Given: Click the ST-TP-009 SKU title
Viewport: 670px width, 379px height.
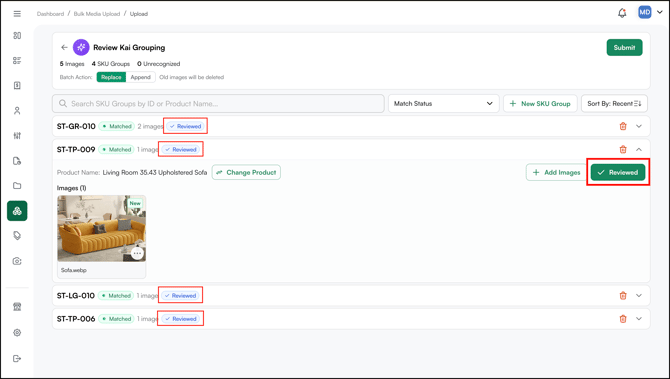Looking at the screenshot, I should [x=76, y=150].
